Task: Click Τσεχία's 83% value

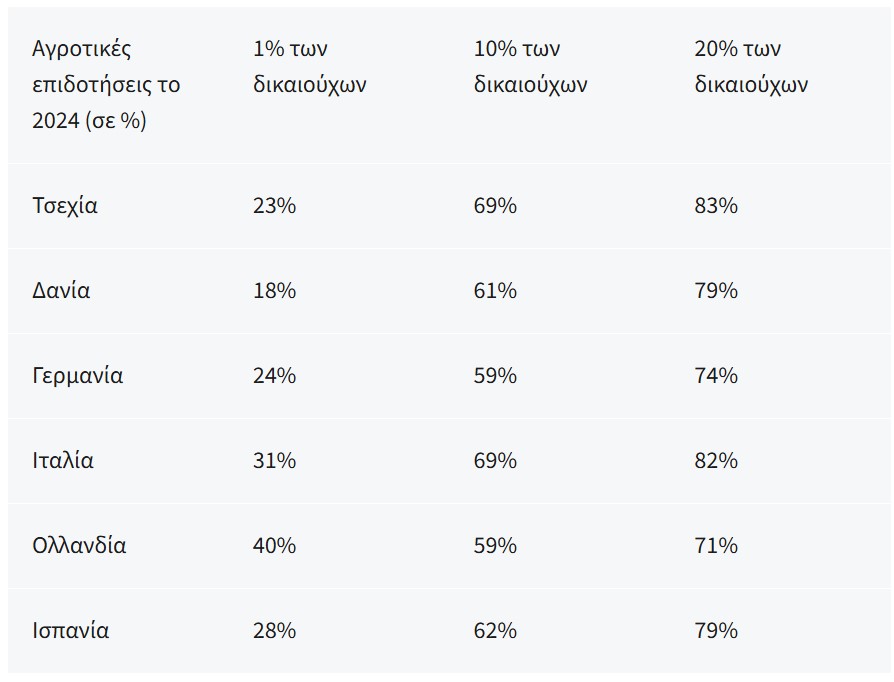Action: 716,206
